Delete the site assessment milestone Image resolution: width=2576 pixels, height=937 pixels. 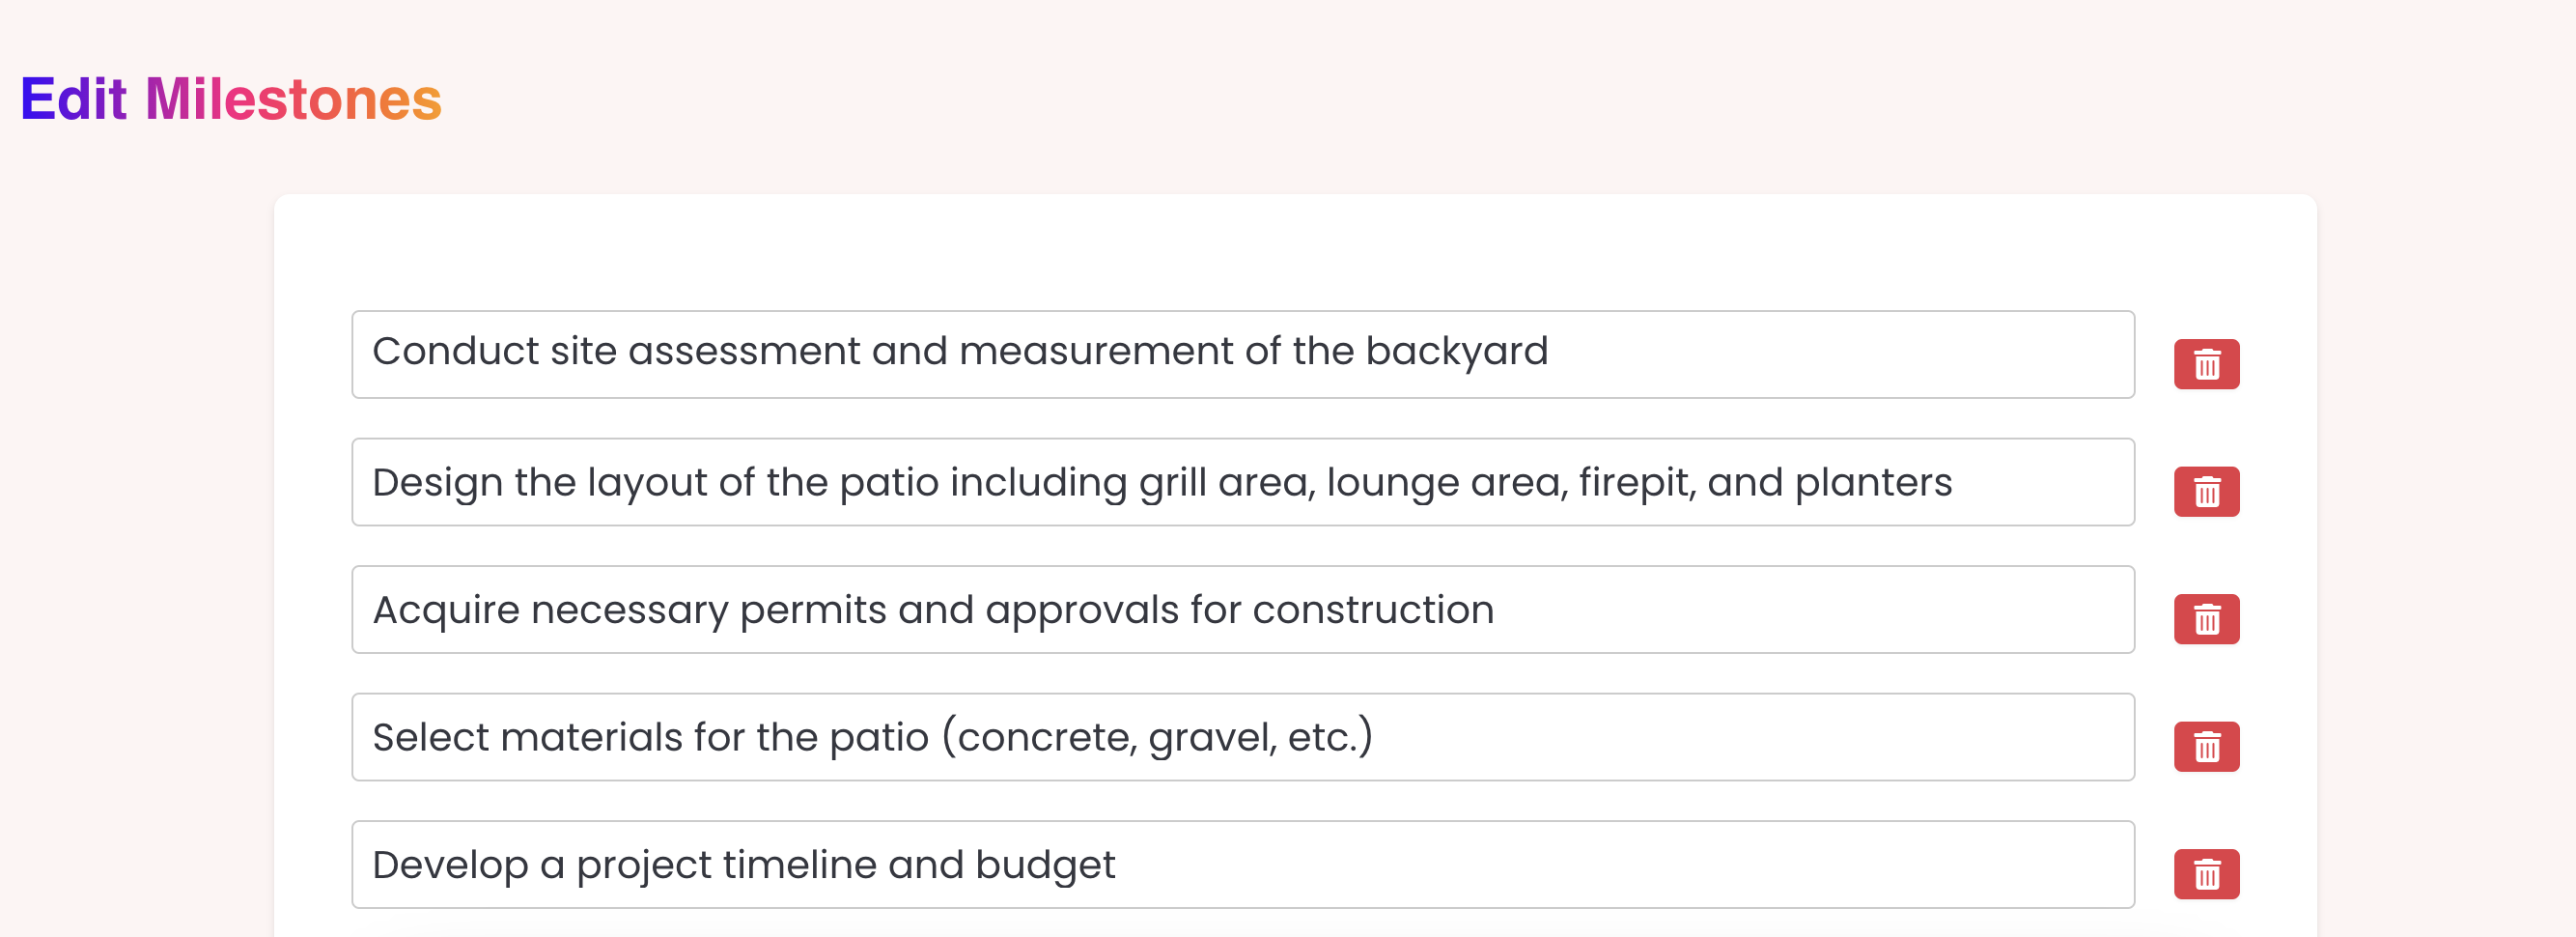2206,364
